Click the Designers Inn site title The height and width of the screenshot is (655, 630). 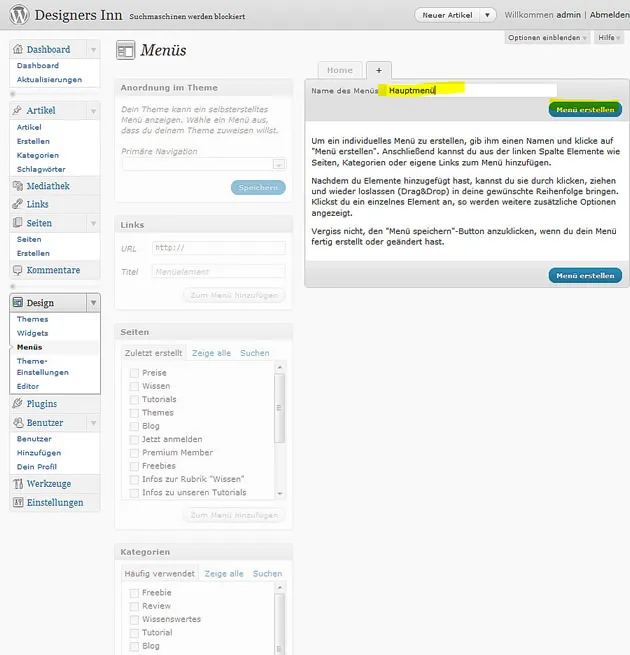click(x=79, y=15)
